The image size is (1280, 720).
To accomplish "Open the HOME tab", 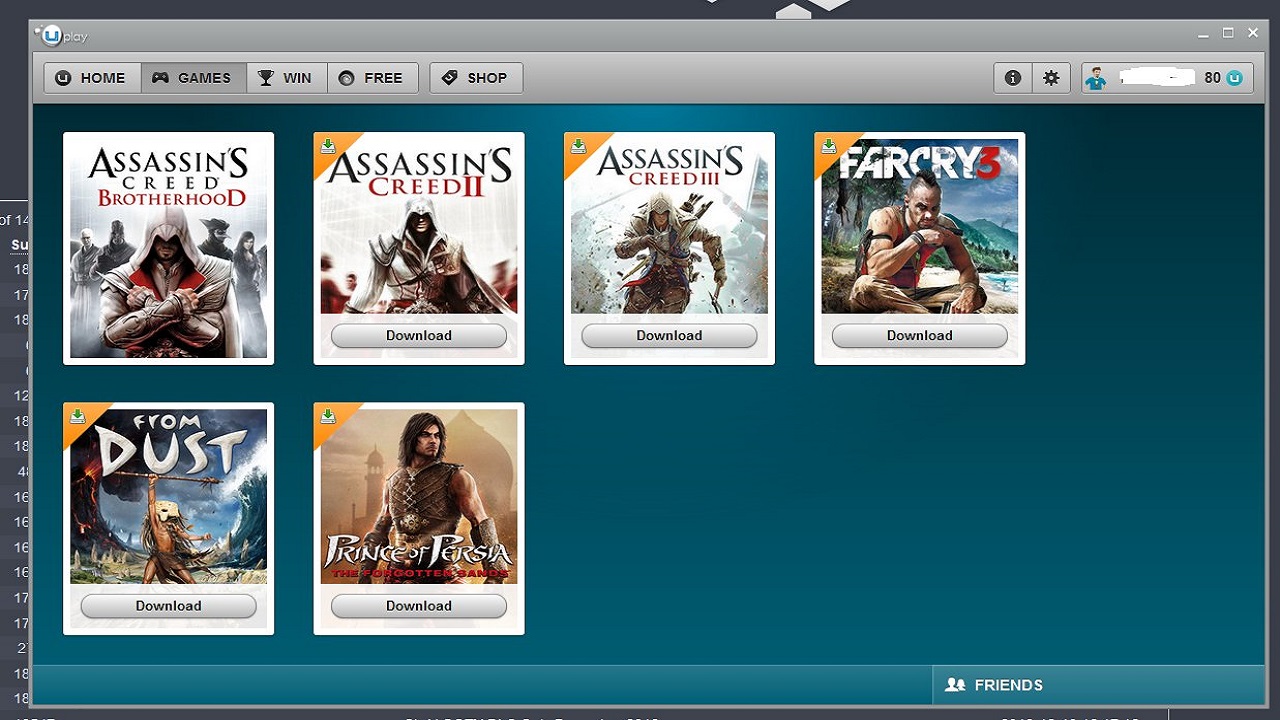I will pos(92,78).
